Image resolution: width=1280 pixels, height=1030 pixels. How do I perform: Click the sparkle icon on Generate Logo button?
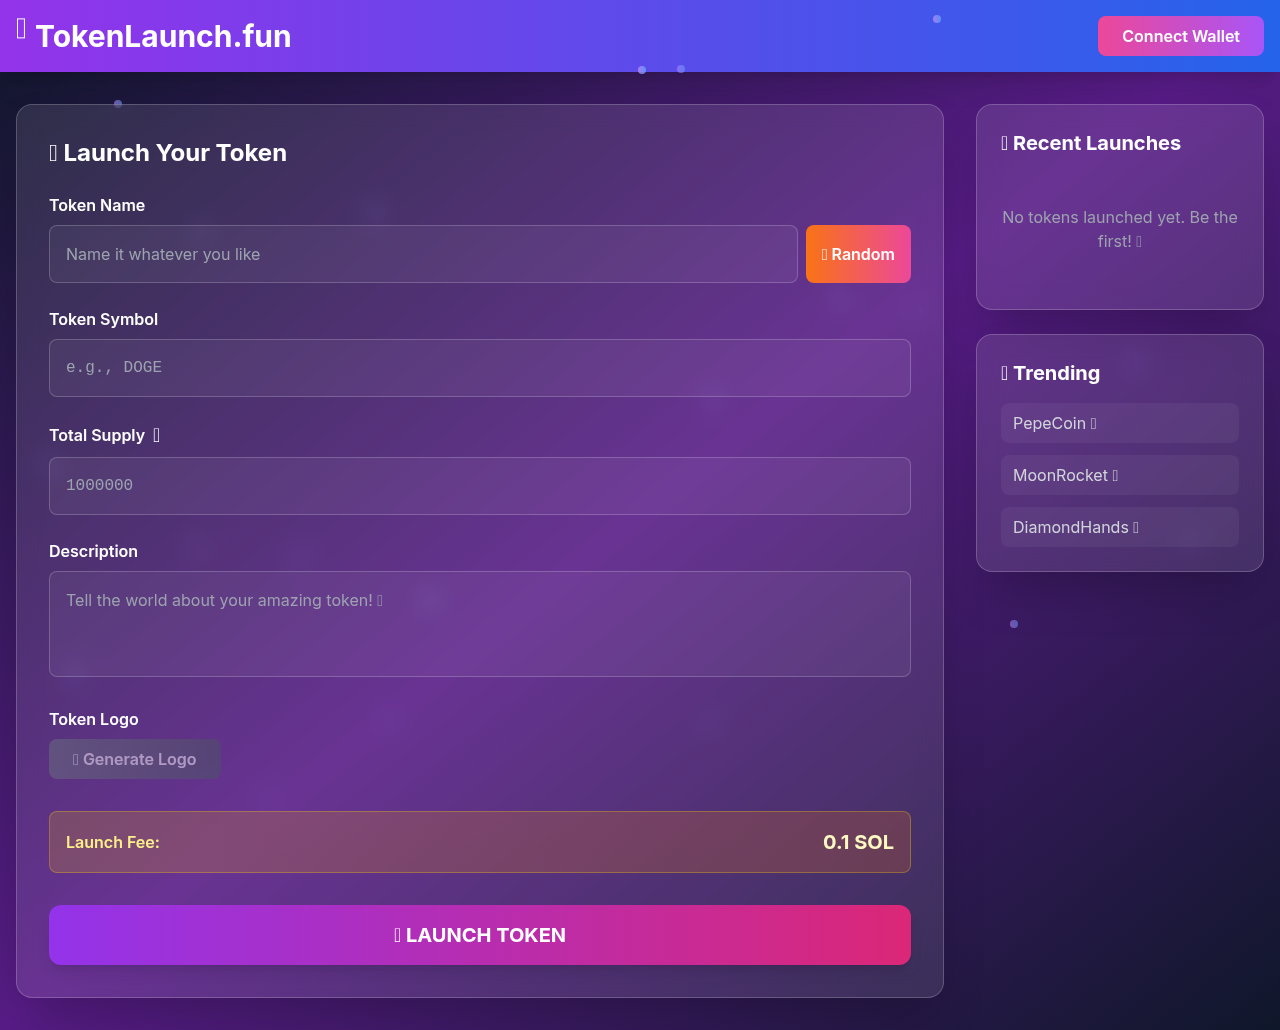(x=75, y=759)
